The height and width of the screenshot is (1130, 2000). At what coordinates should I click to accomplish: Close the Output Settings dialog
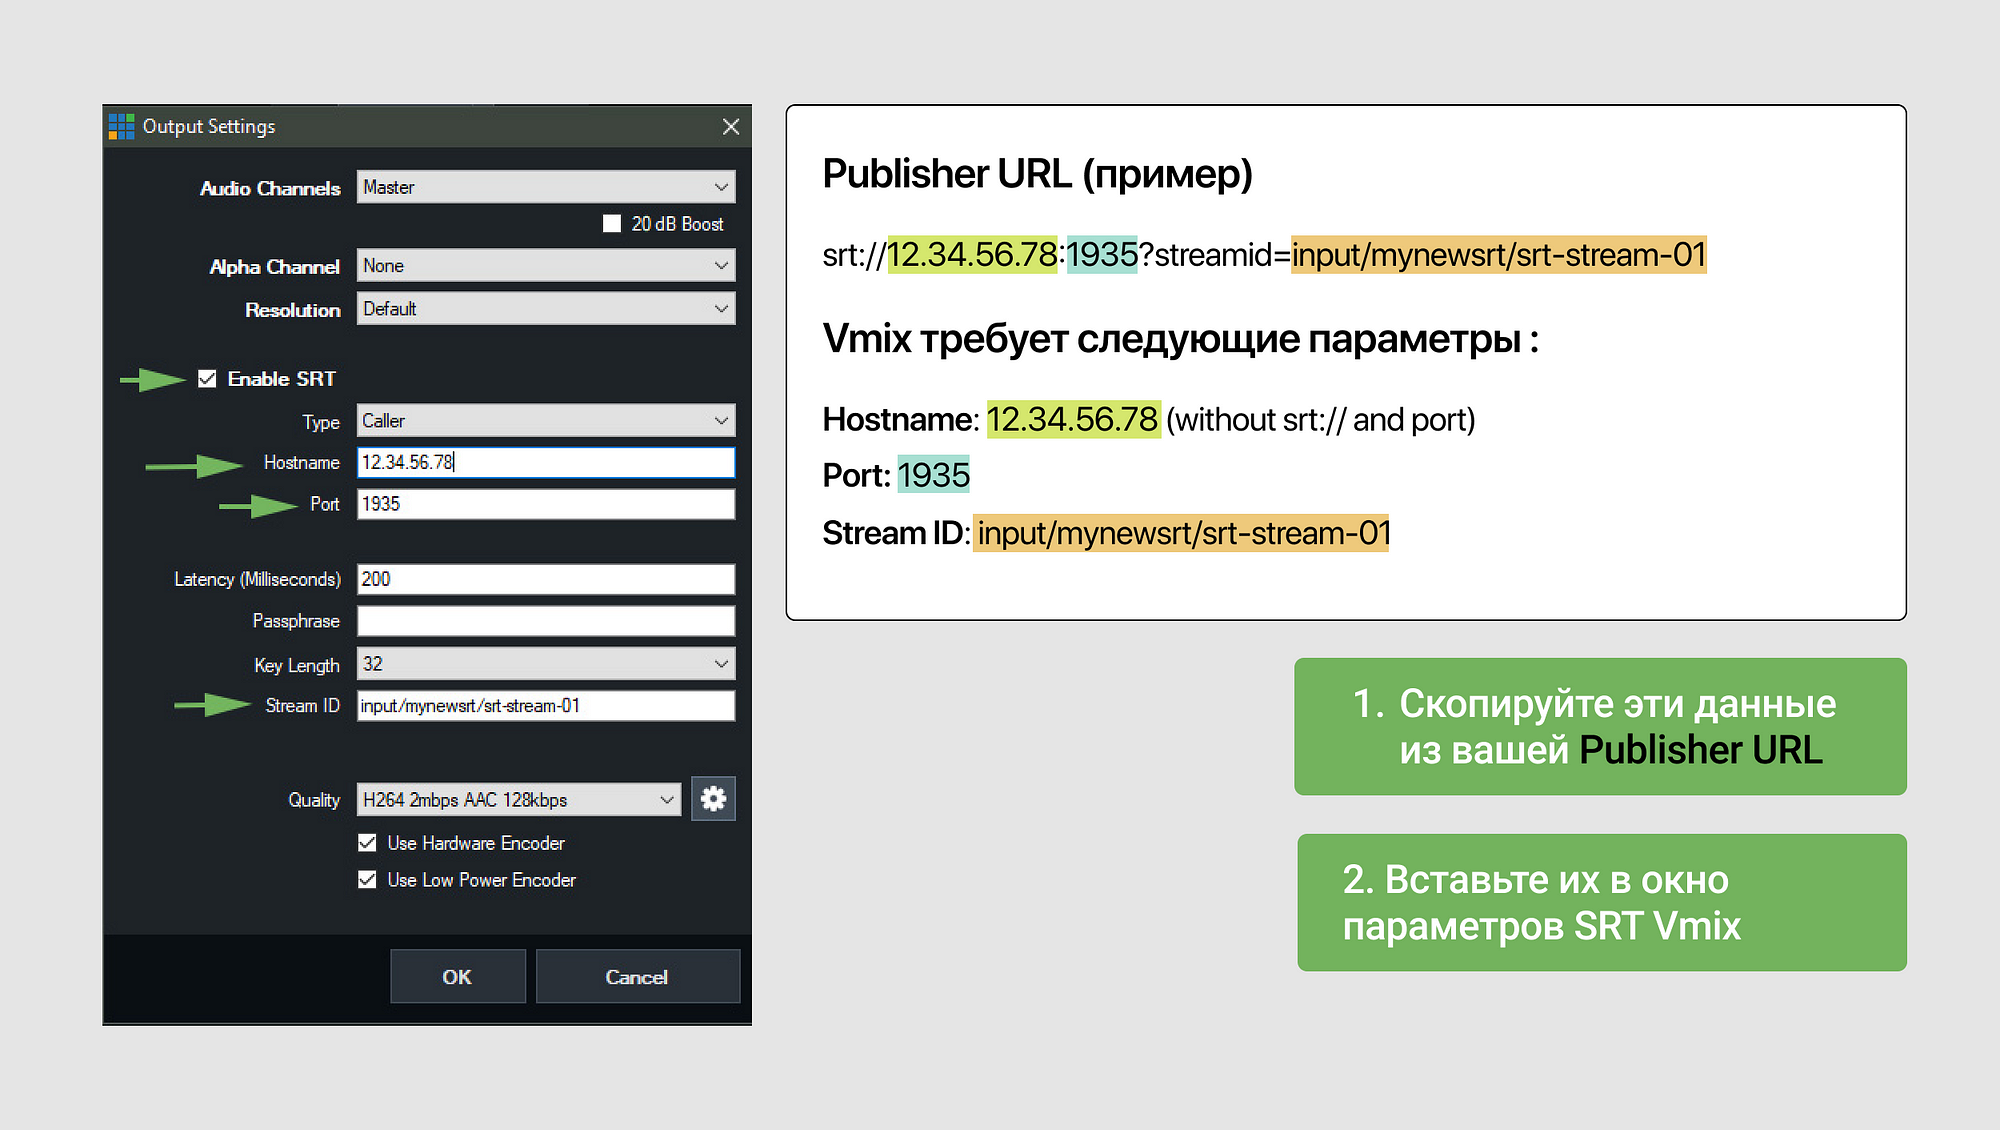[731, 126]
